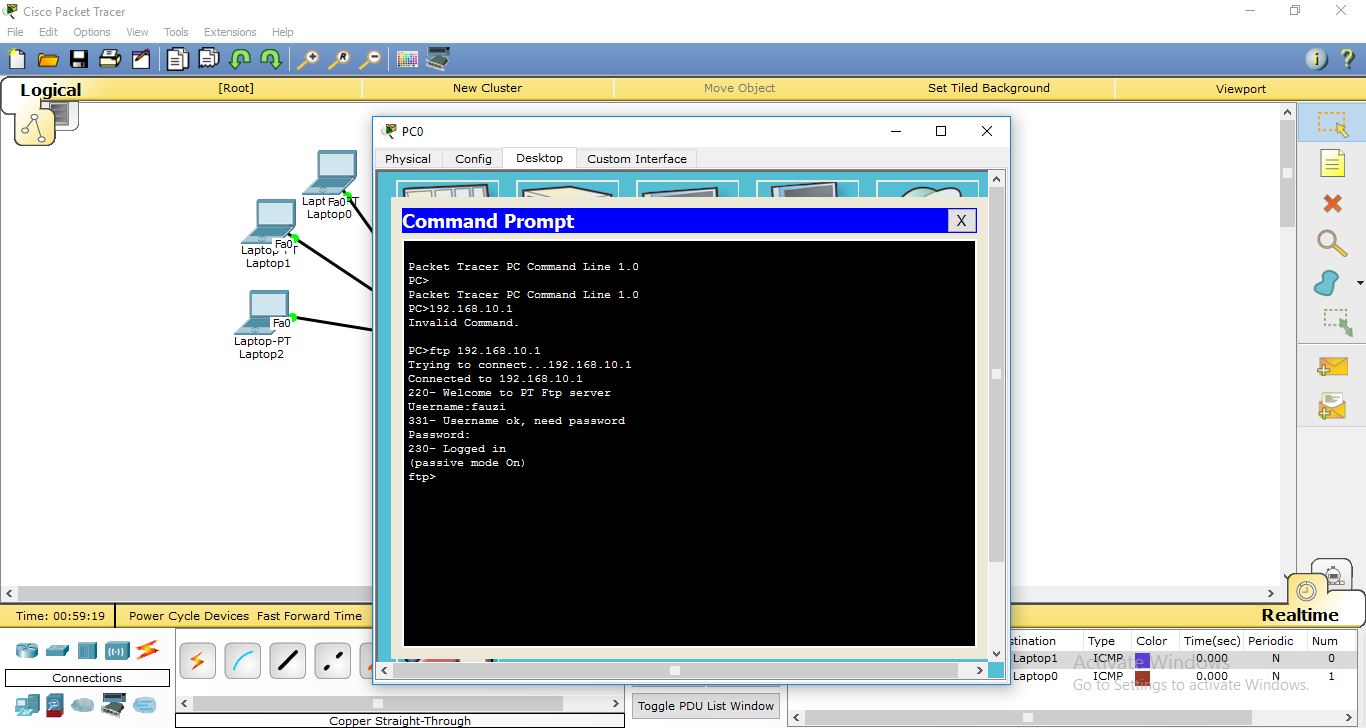1366x728 pixels.
Task: Open the Logical workspace tab
Action: 50,90
